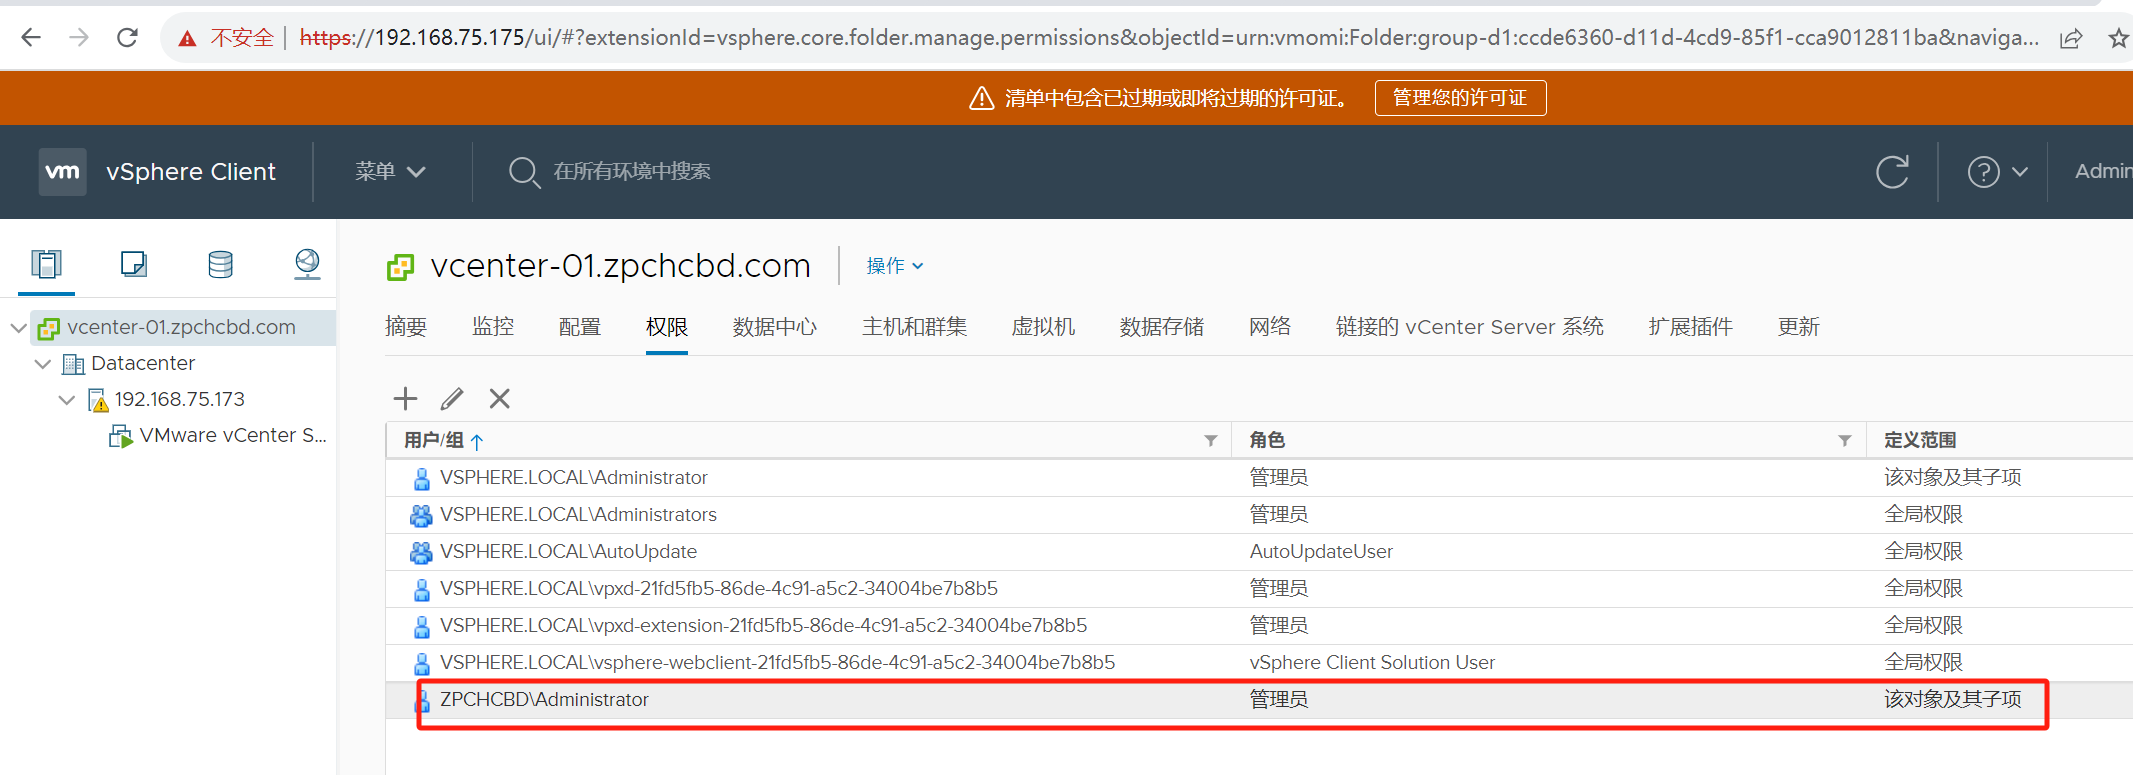The height and width of the screenshot is (775, 2133).
Task: Select Datacenter in the inventory tree
Action: click(x=143, y=363)
